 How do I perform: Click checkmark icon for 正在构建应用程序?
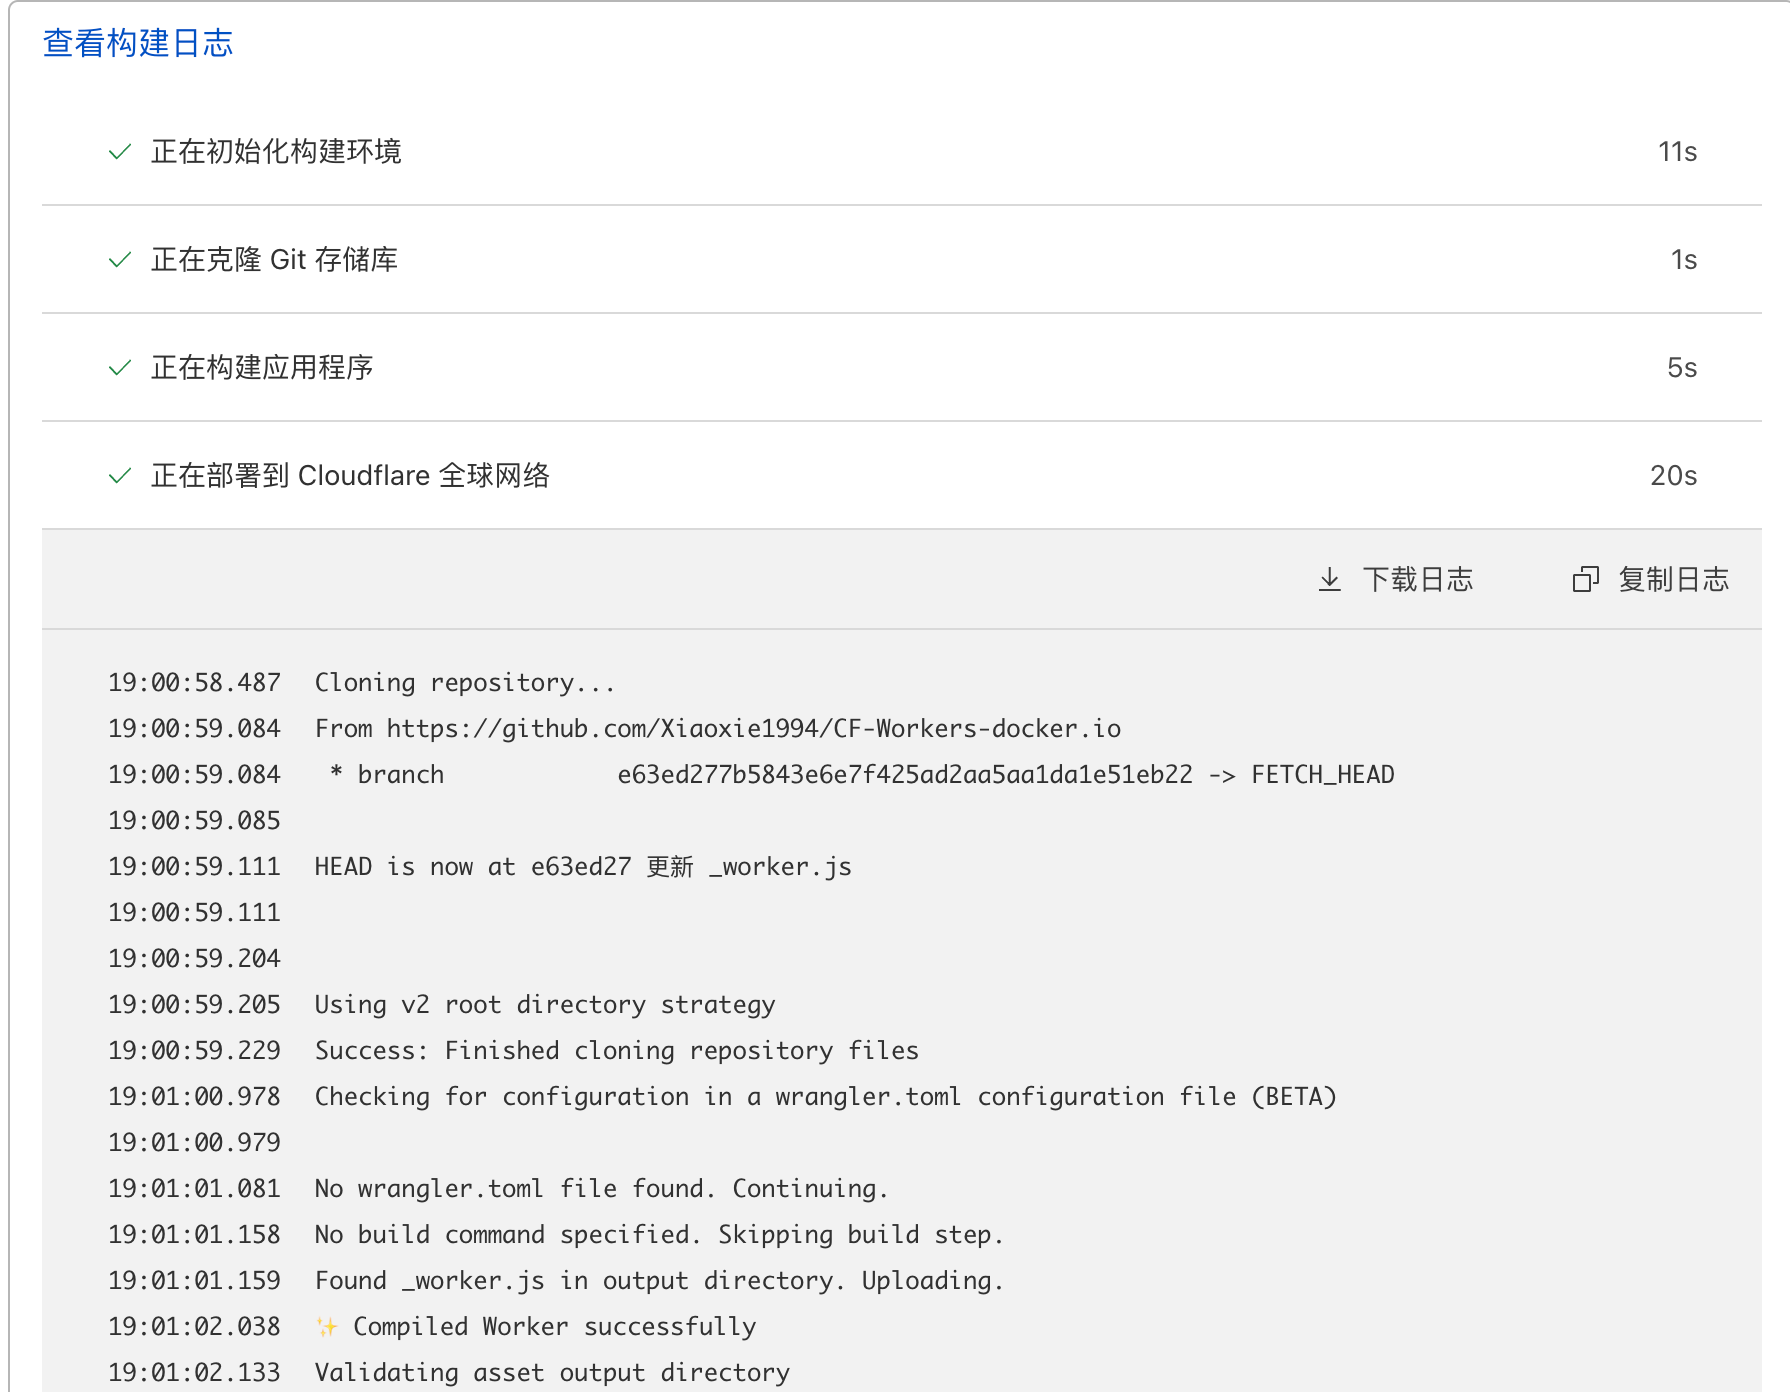(x=120, y=368)
